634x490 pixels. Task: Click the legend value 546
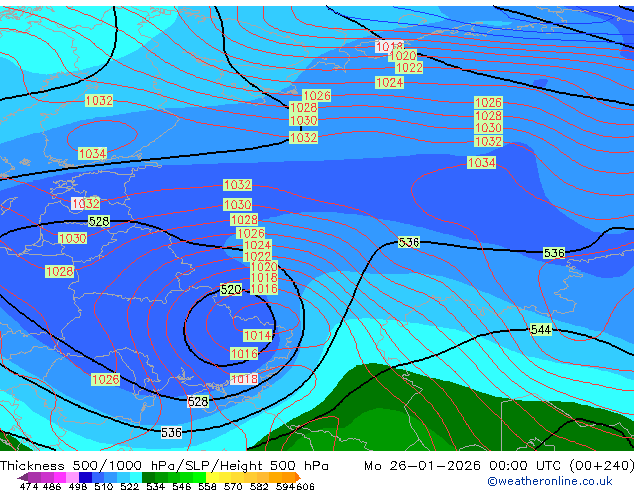pyautogui.click(x=181, y=486)
